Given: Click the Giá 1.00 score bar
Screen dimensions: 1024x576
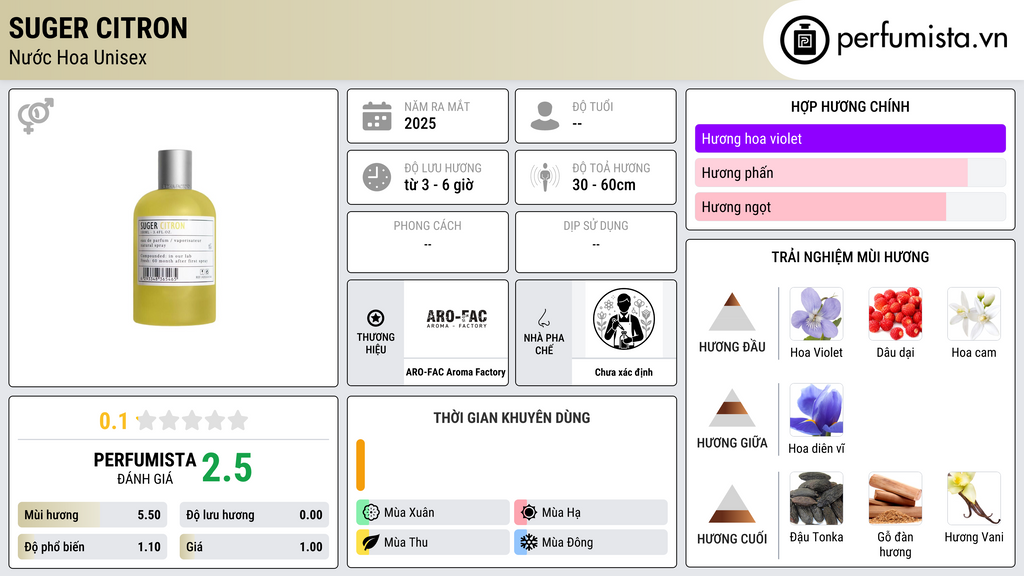Looking at the screenshot, I should tap(254, 547).
